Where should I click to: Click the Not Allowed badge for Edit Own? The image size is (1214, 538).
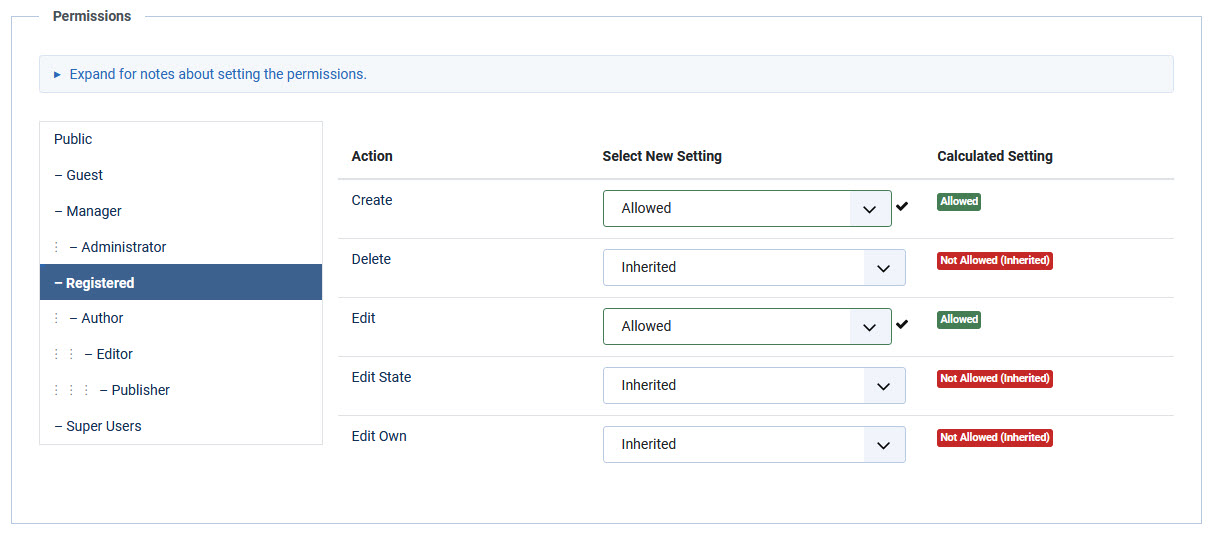(x=994, y=438)
